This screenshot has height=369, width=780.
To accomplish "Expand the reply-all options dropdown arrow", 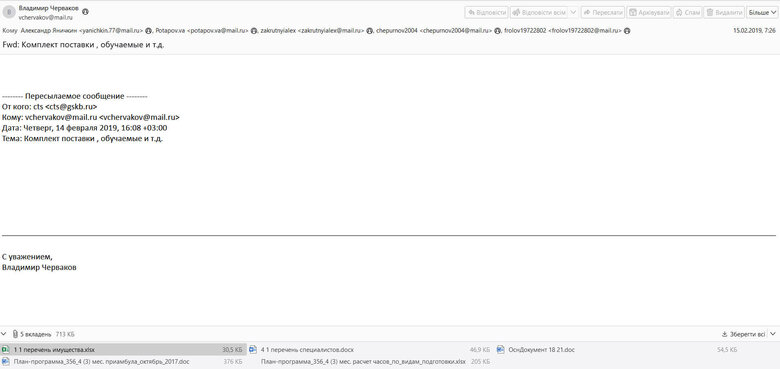I will pyautogui.click(x=573, y=12).
